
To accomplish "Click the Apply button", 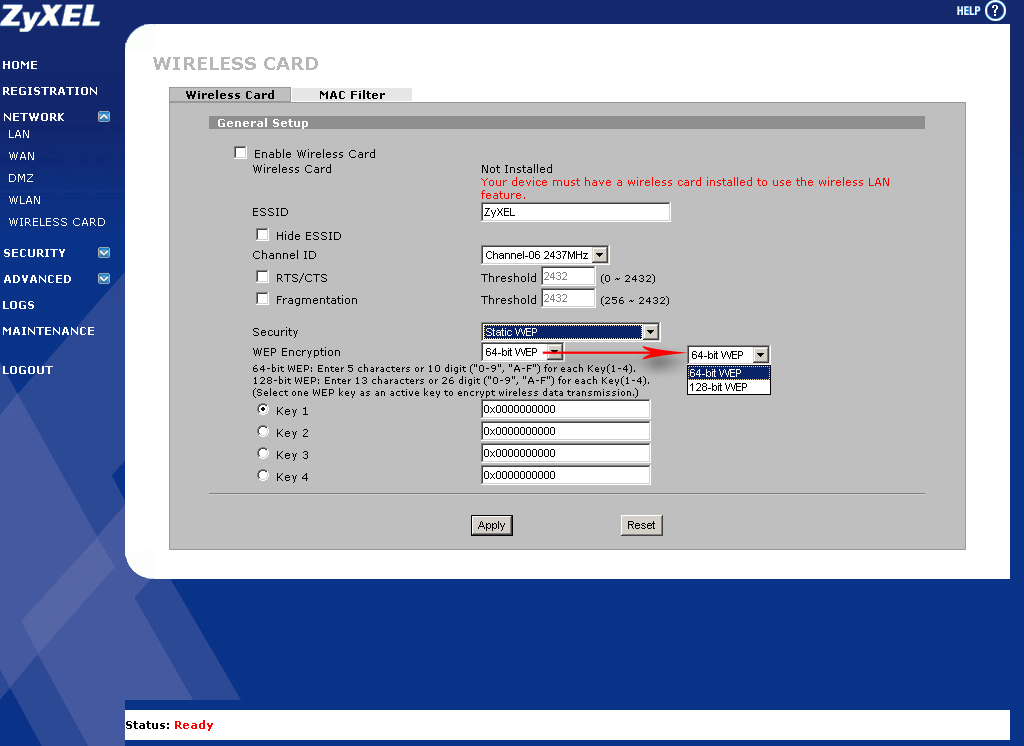I will pyautogui.click(x=492, y=525).
